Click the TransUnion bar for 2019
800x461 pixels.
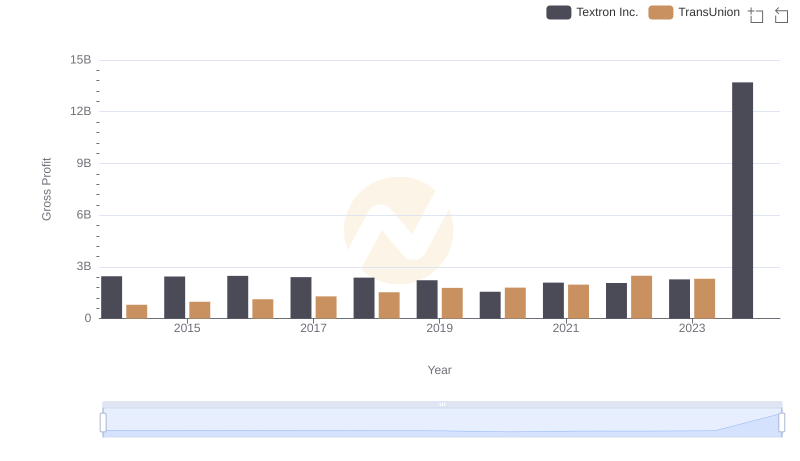point(452,303)
